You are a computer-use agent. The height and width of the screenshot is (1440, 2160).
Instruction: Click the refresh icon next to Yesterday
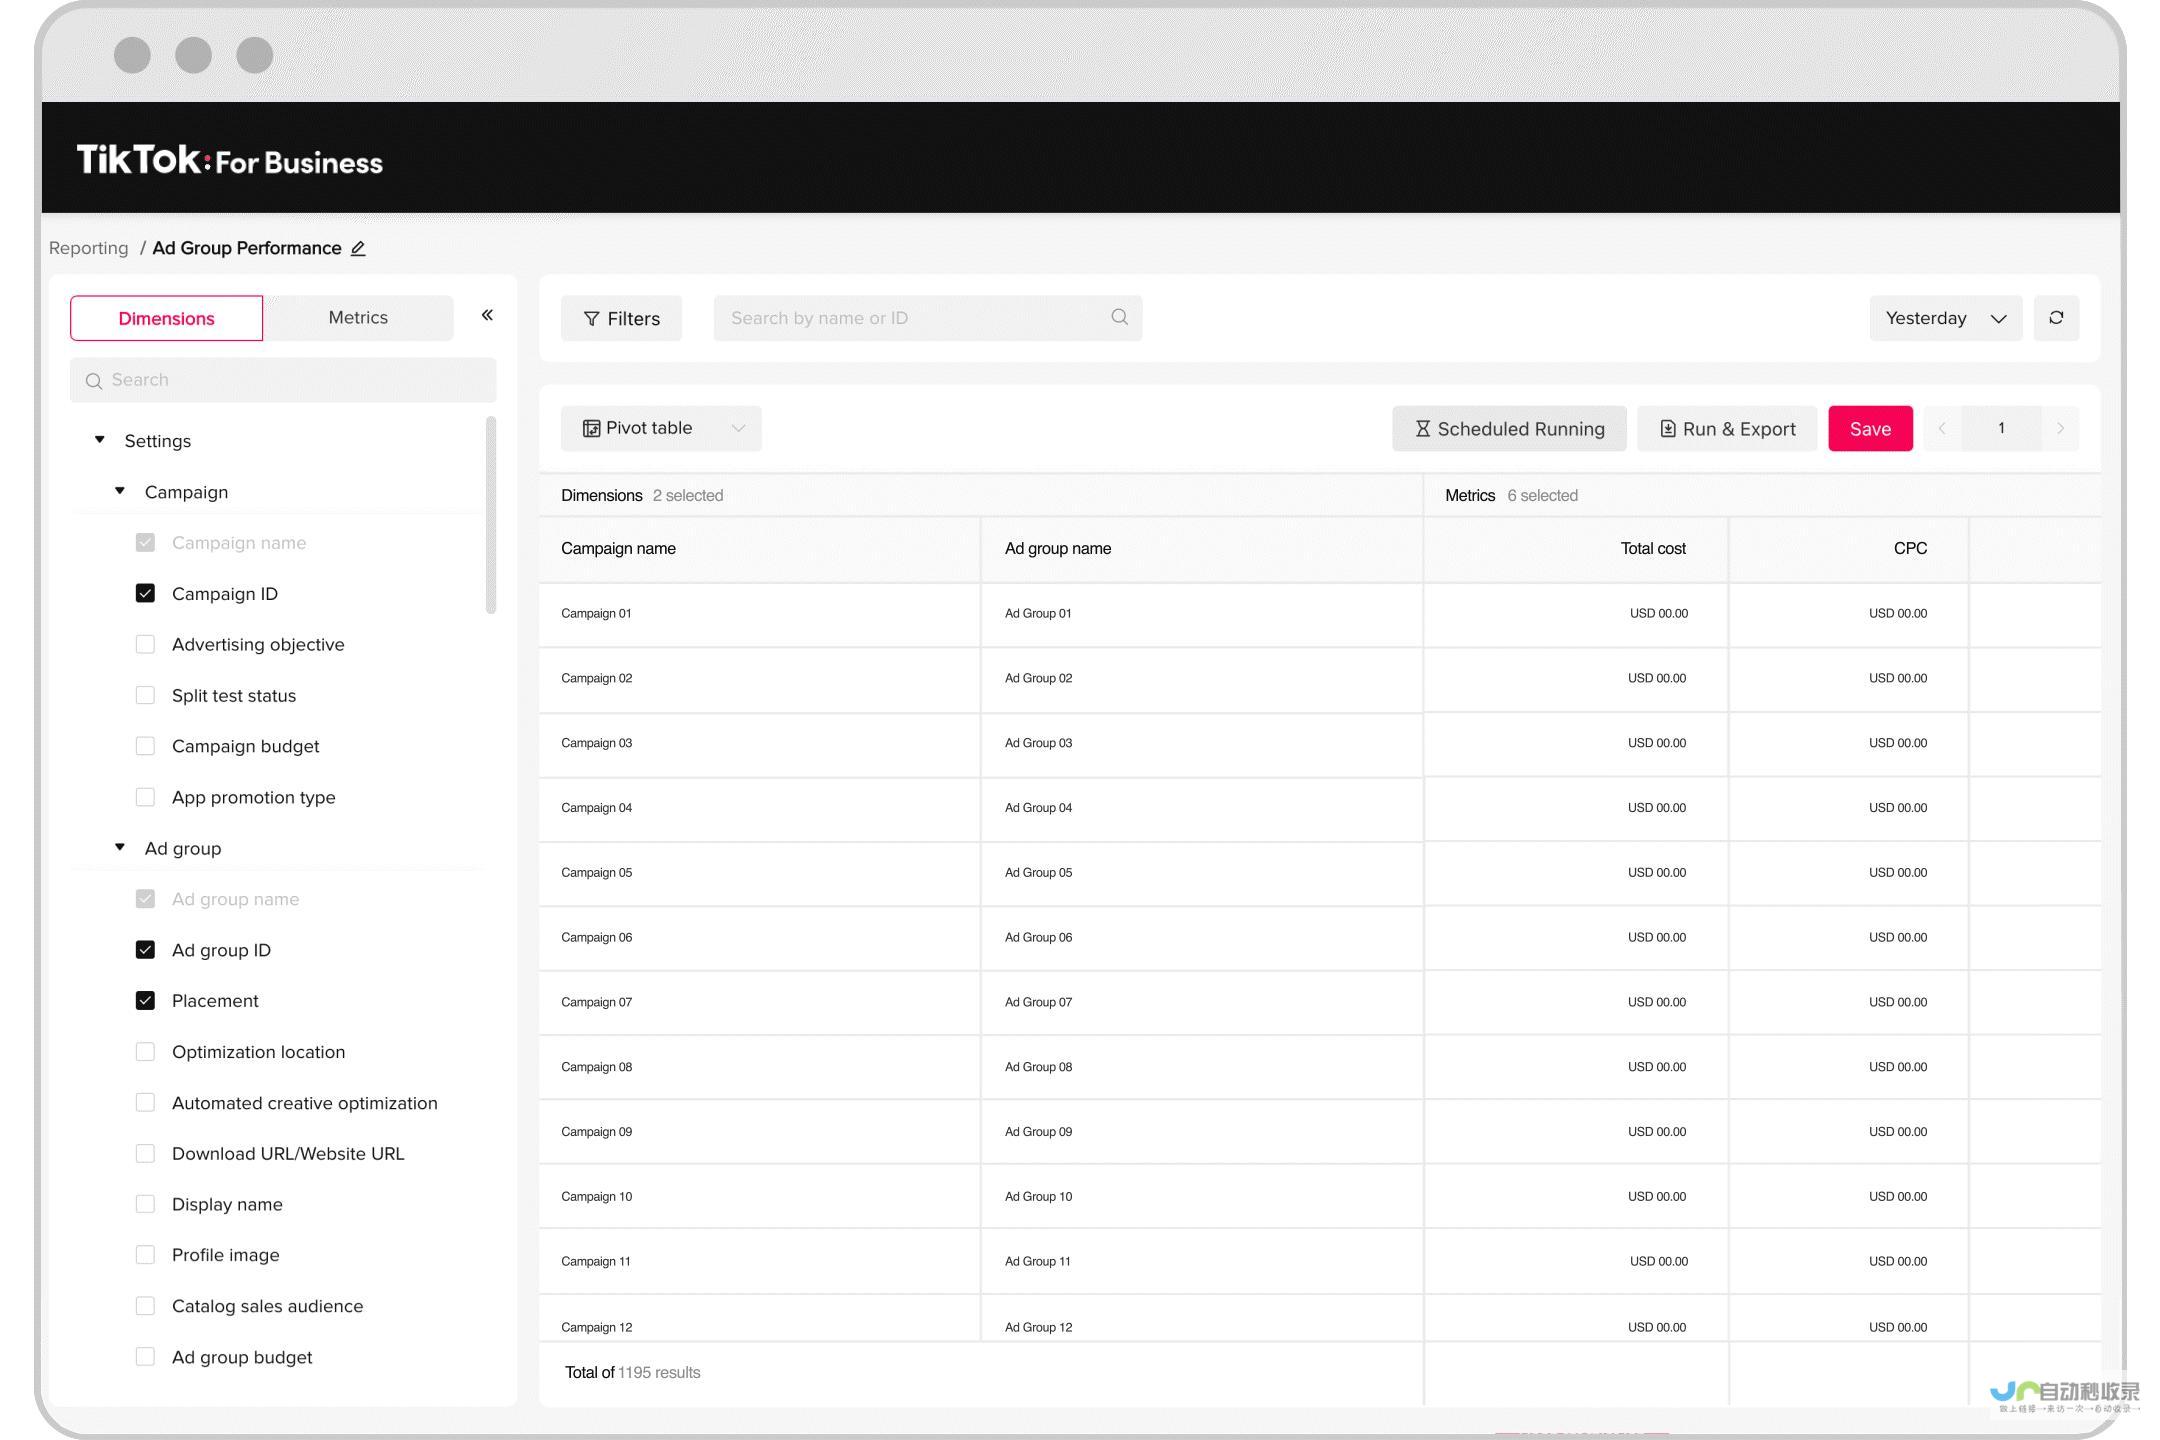(x=2056, y=318)
